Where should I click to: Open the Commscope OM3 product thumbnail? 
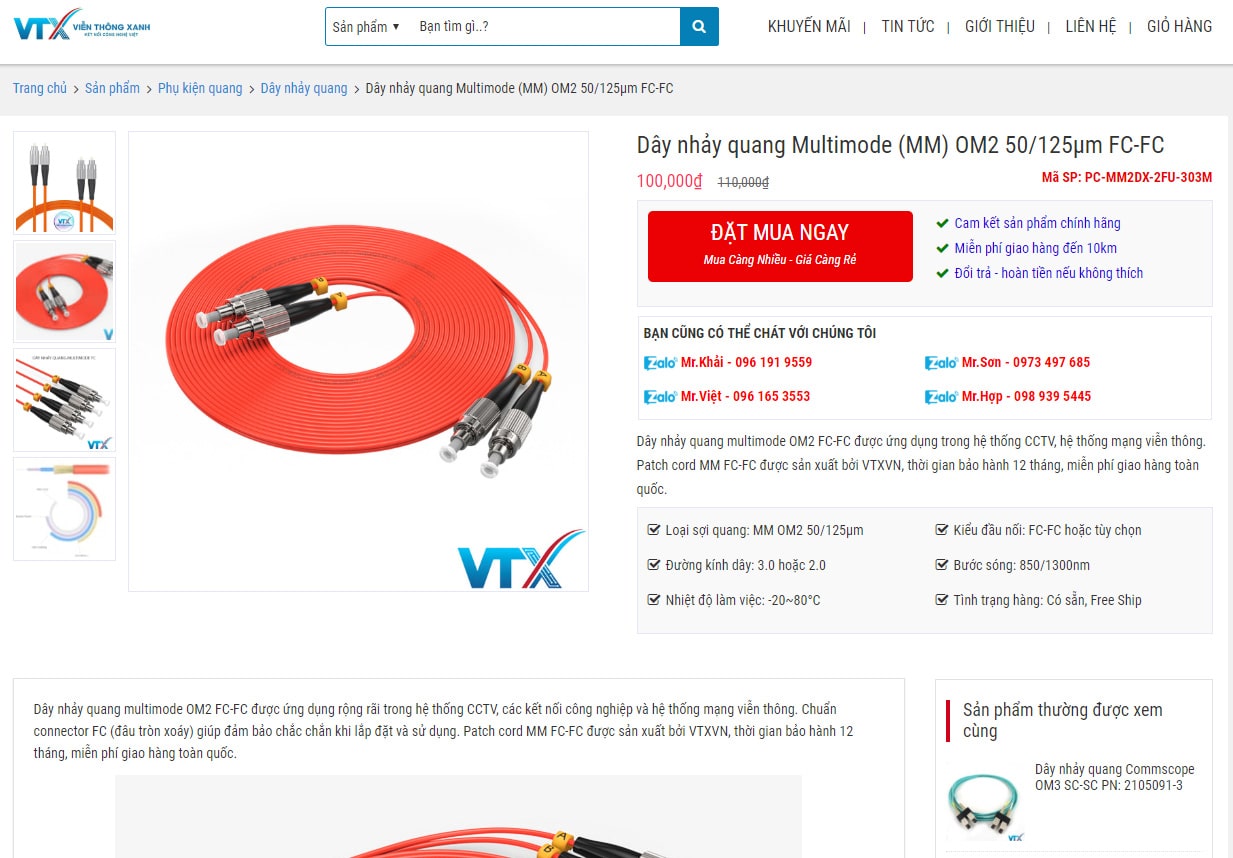click(985, 802)
